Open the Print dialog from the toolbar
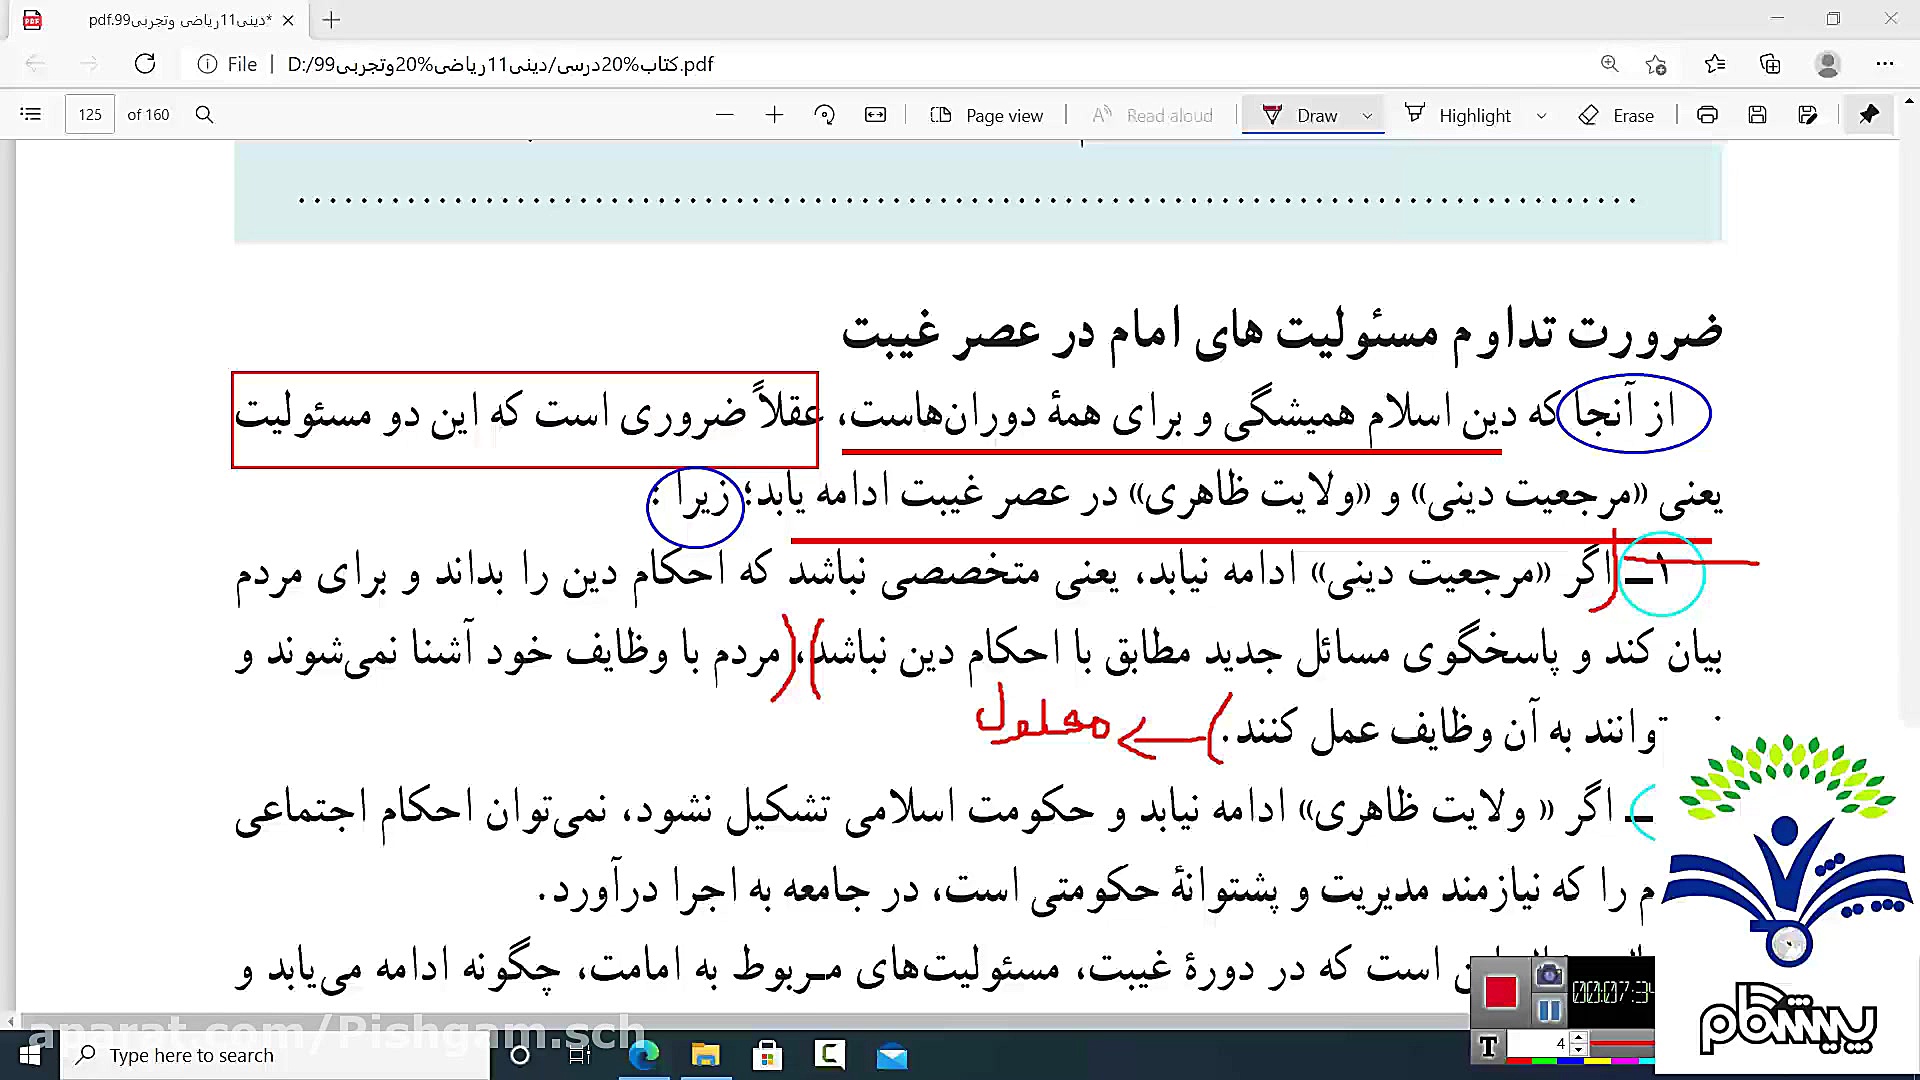1920x1080 pixels. 1707,114
